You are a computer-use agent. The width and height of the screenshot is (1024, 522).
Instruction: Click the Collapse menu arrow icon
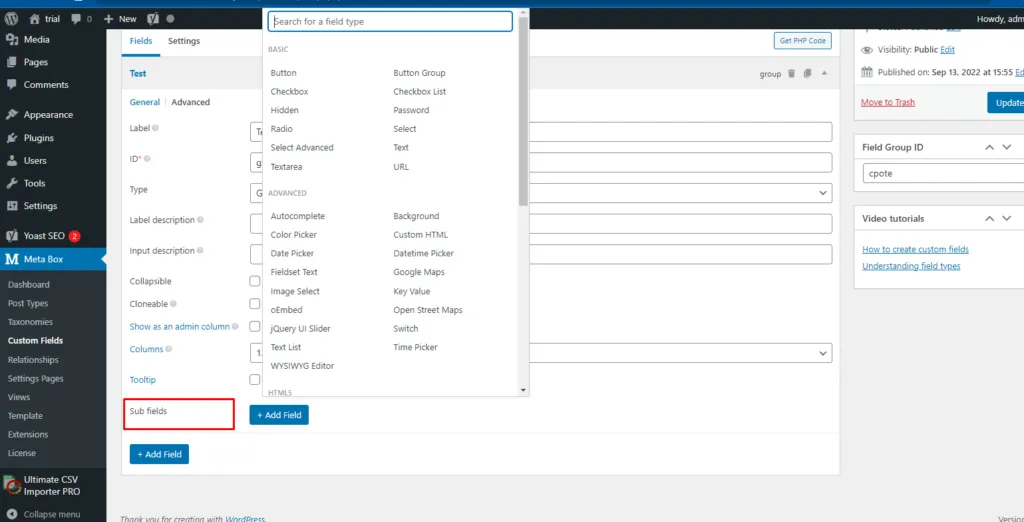(12, 514)
